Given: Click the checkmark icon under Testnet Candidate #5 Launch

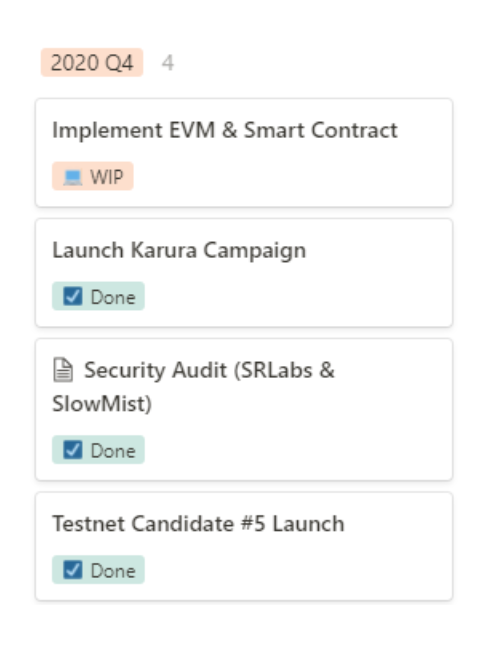Looking at the screenshot, I should 73,570.
